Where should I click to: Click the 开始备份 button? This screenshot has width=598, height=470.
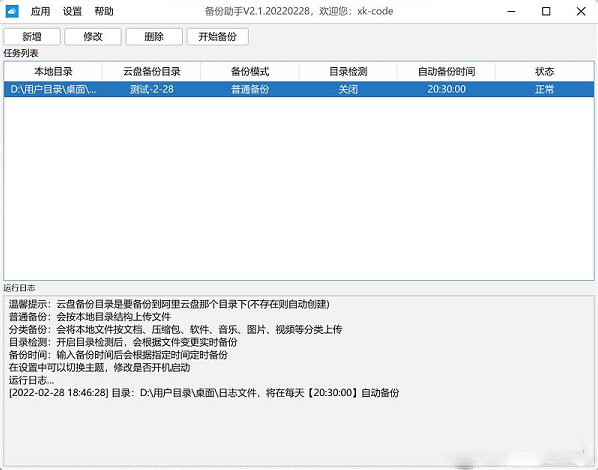click(x=218, y=37)
